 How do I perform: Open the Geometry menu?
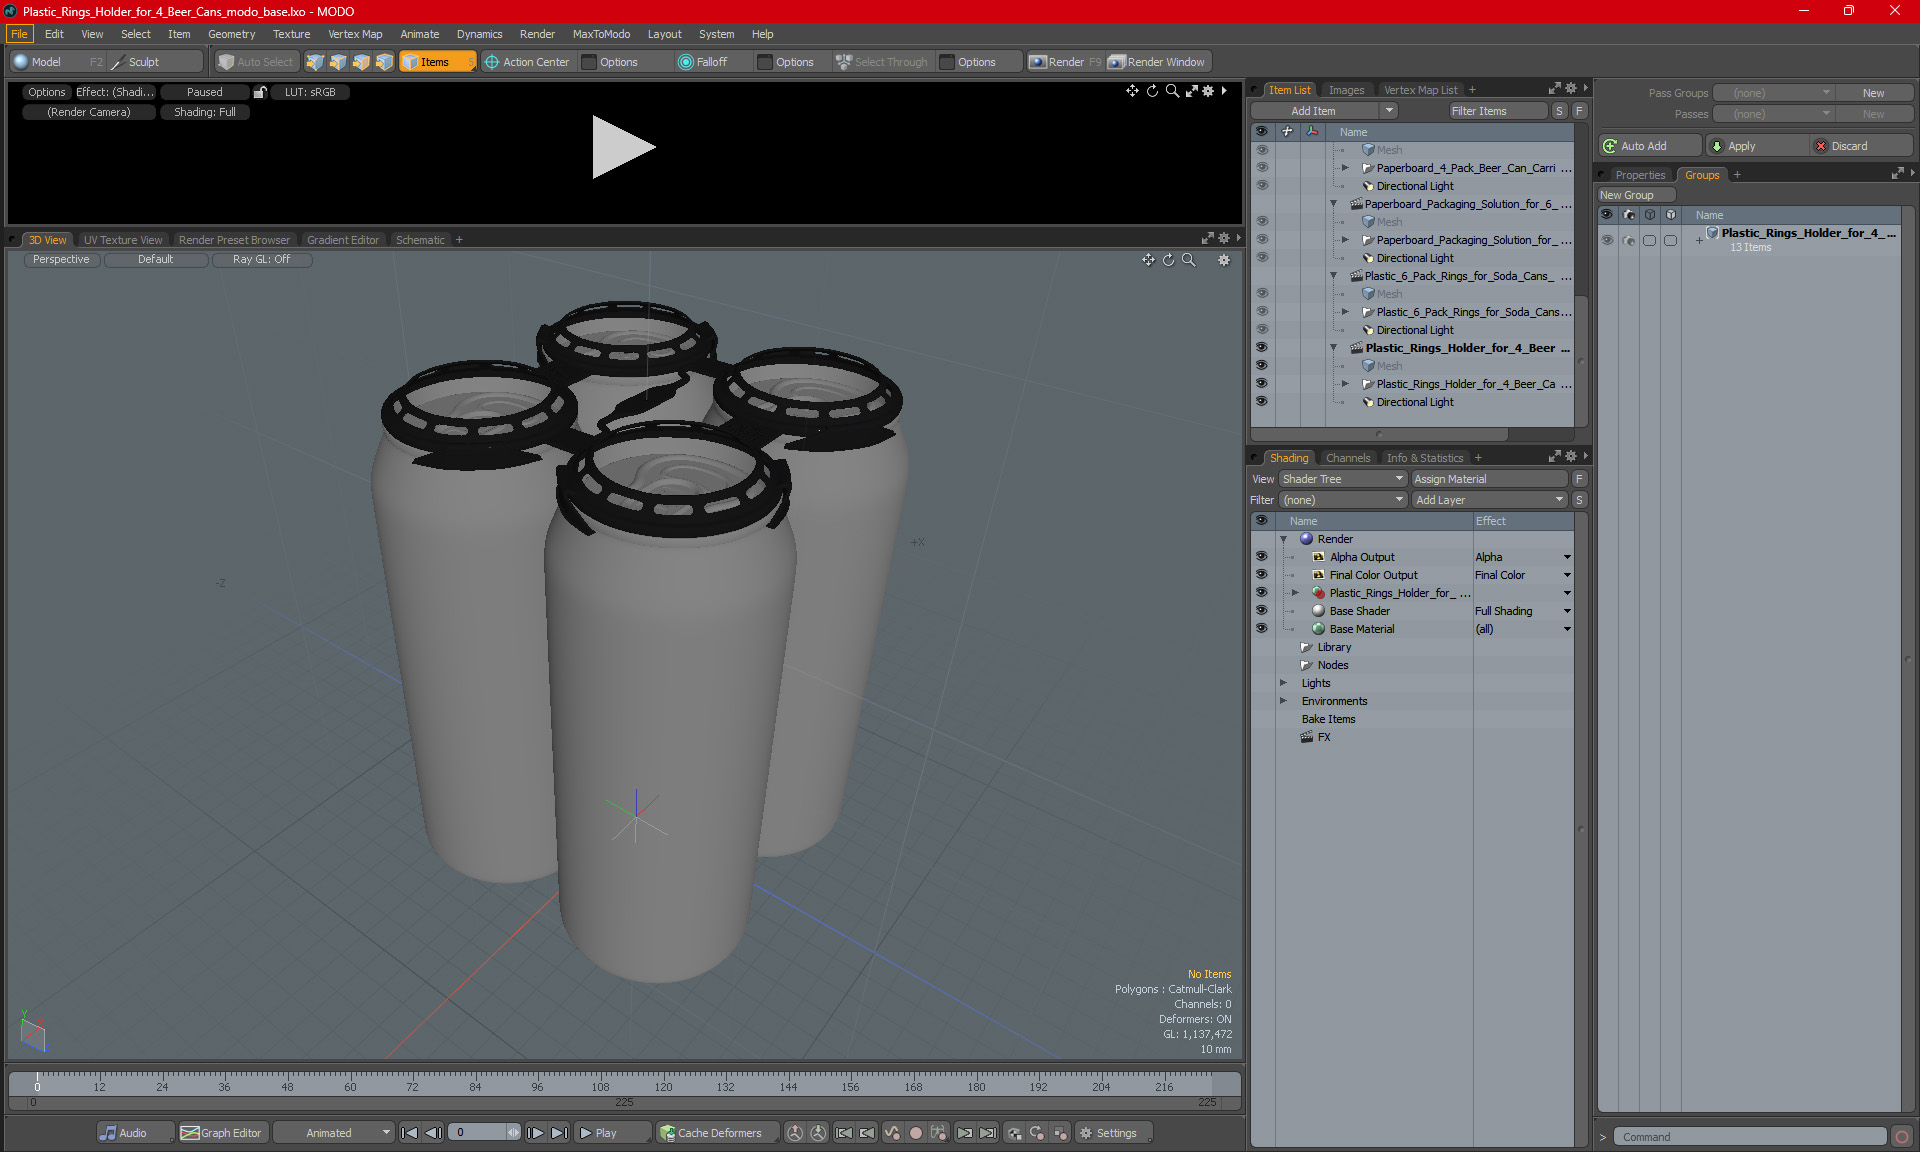(231, 34)
